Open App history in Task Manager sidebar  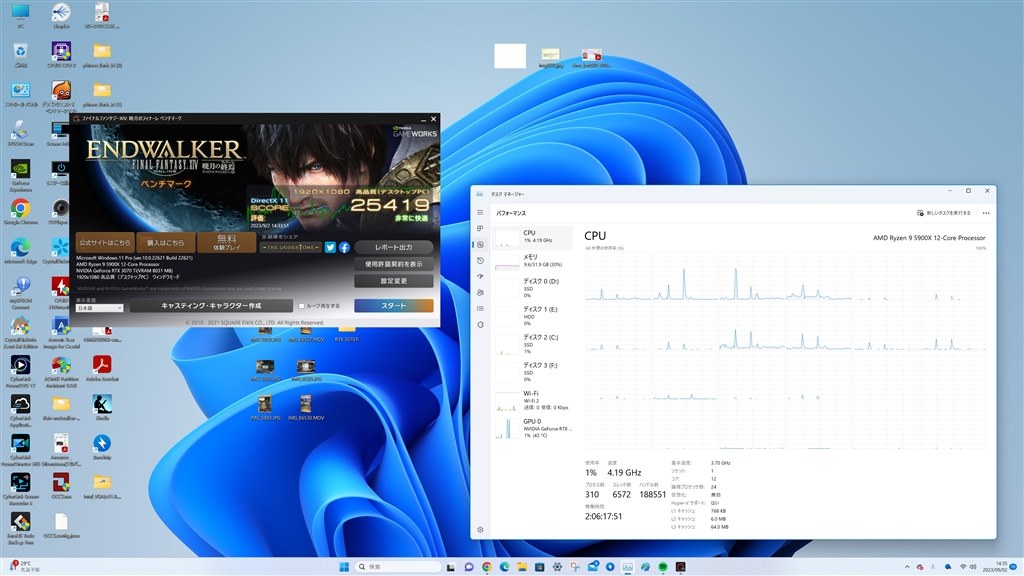click(481, 261)
